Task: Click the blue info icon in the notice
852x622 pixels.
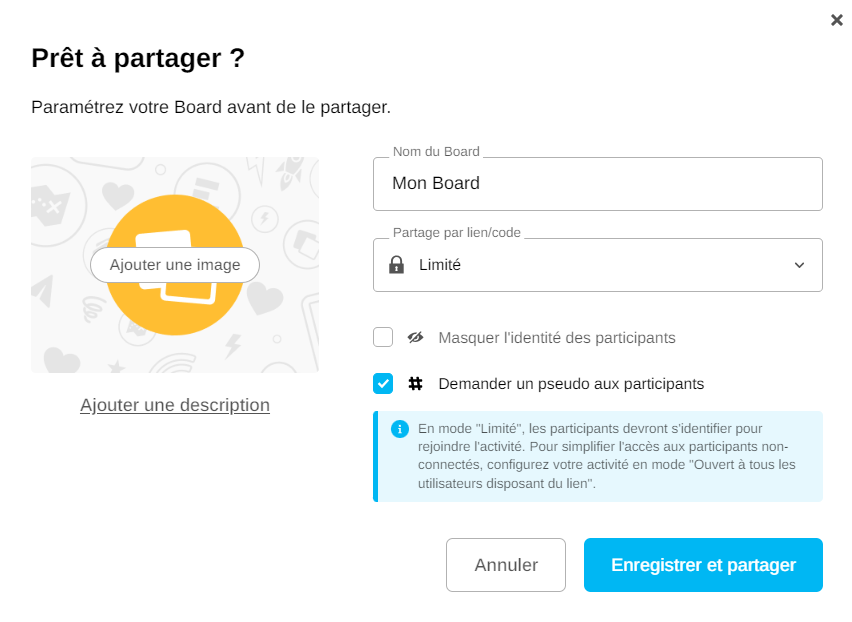Action: (x=400, y=429)
